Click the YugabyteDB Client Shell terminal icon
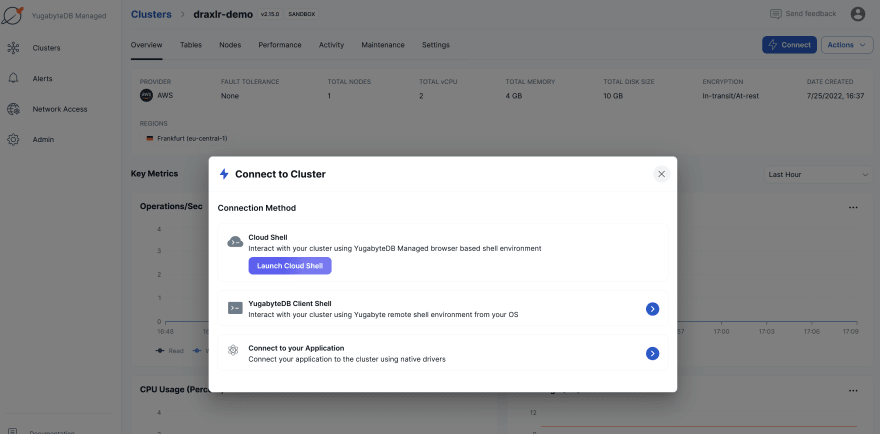 tap(235, 308)
